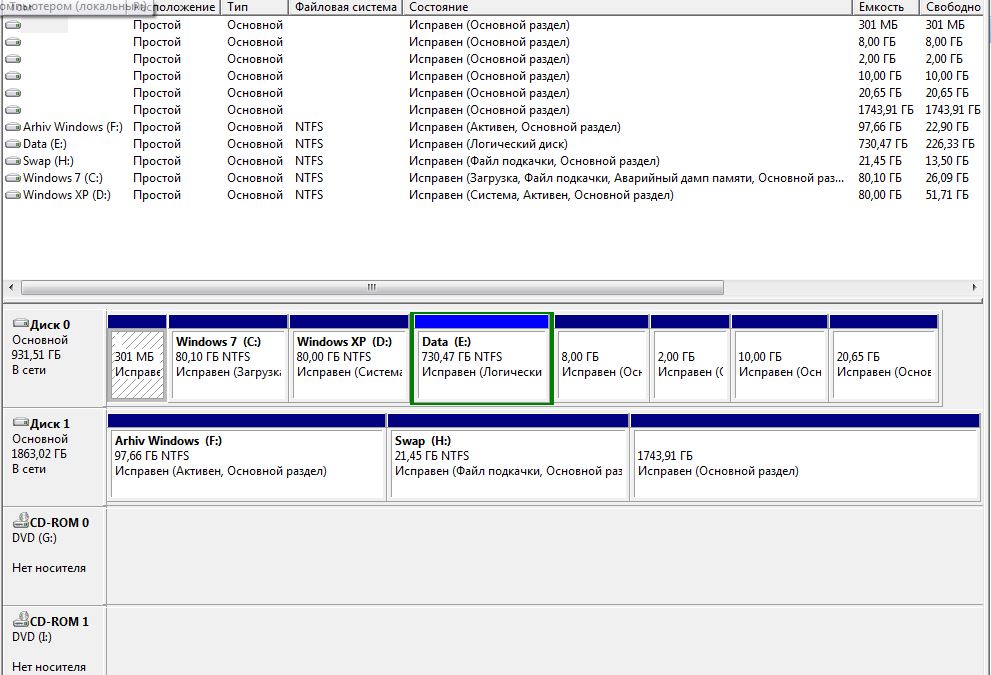This screenshot has width=991, height=675.
Task: Click the 'Исправен (Логический диск)' status cell
Action: coord(489,144)
